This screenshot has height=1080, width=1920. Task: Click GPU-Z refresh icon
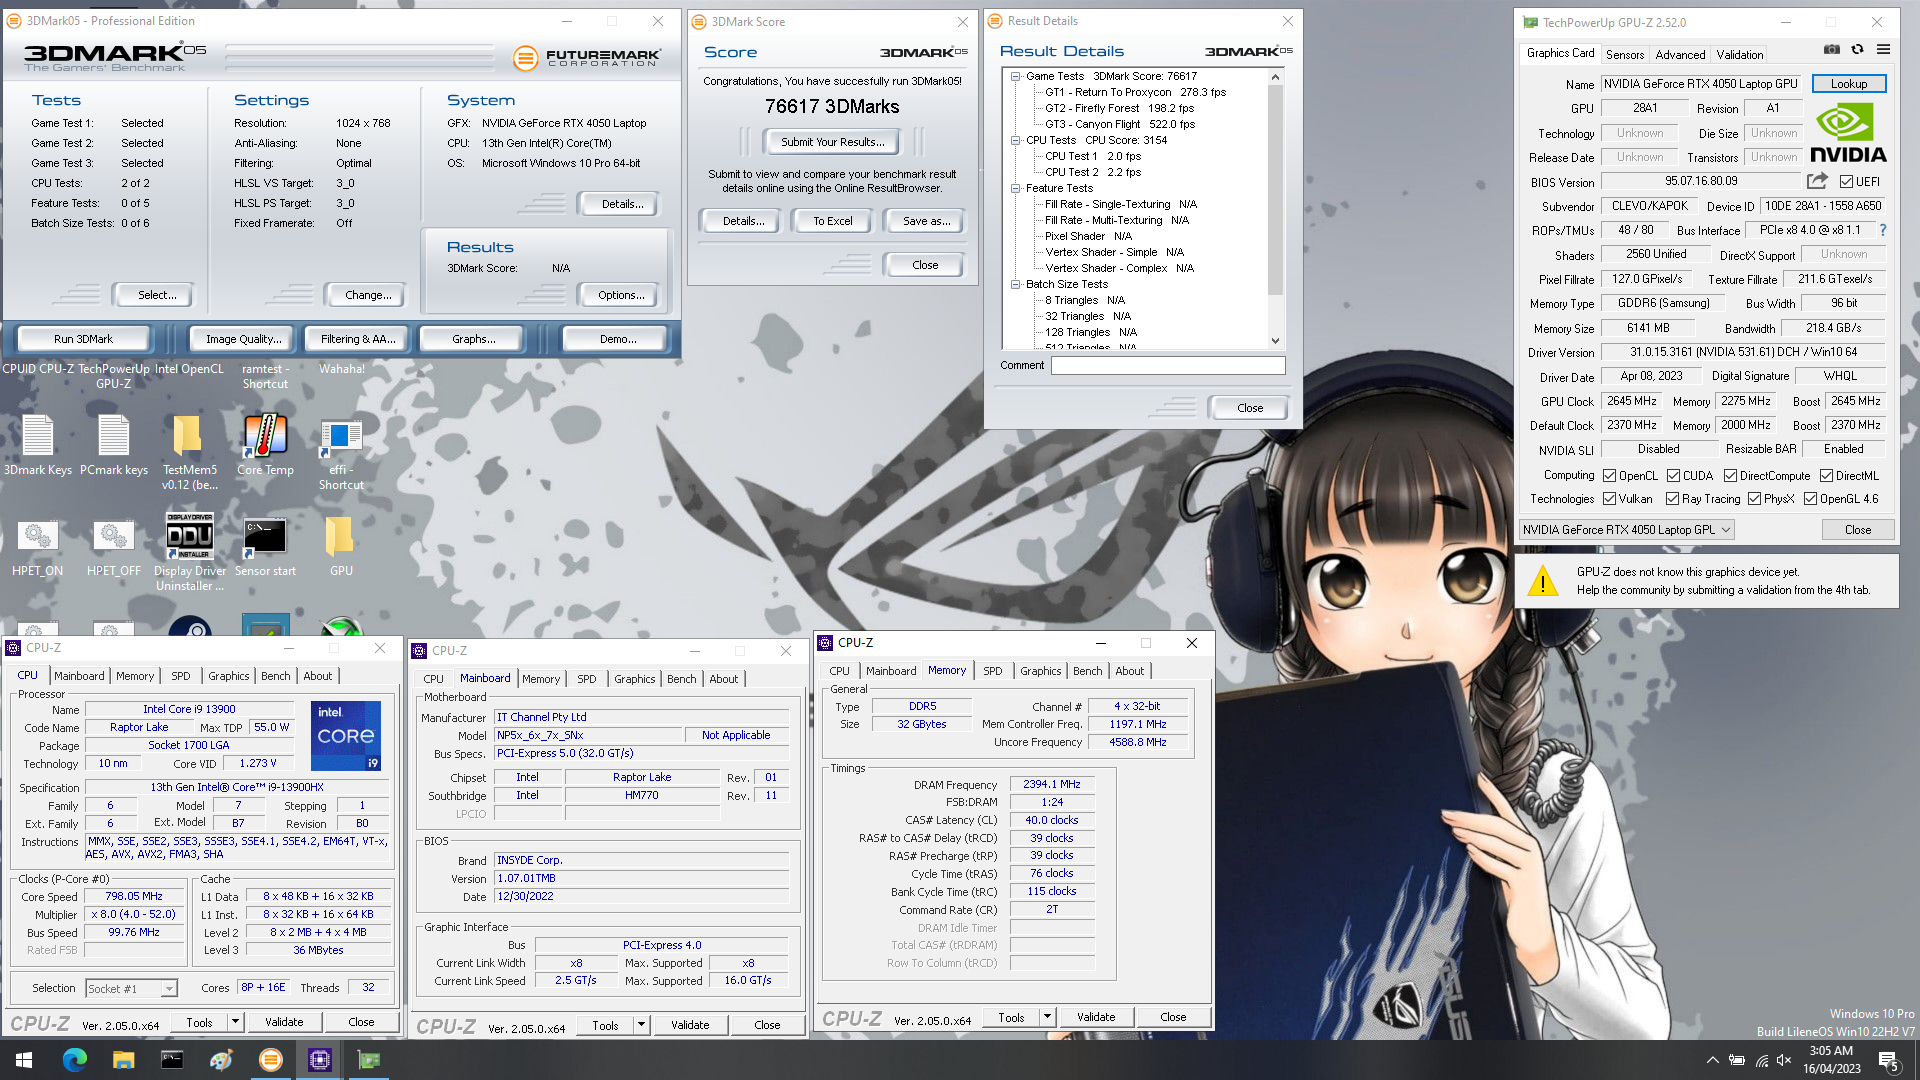pos(1857,50)
